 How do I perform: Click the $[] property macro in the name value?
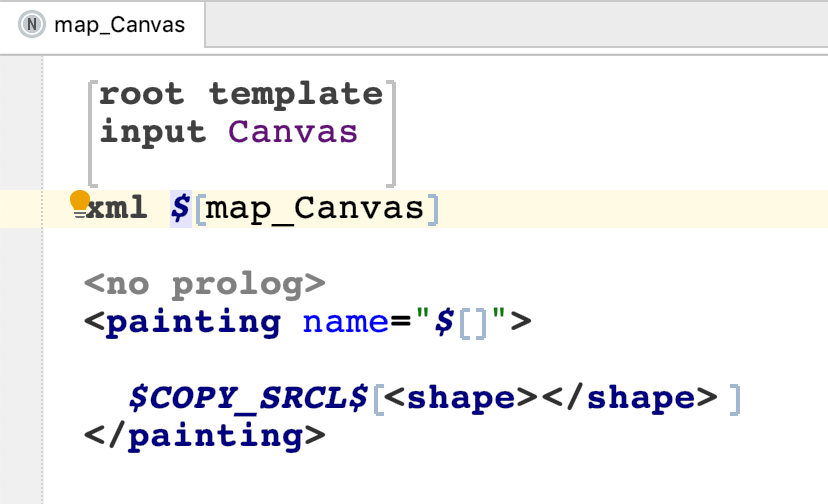point(460,322)
